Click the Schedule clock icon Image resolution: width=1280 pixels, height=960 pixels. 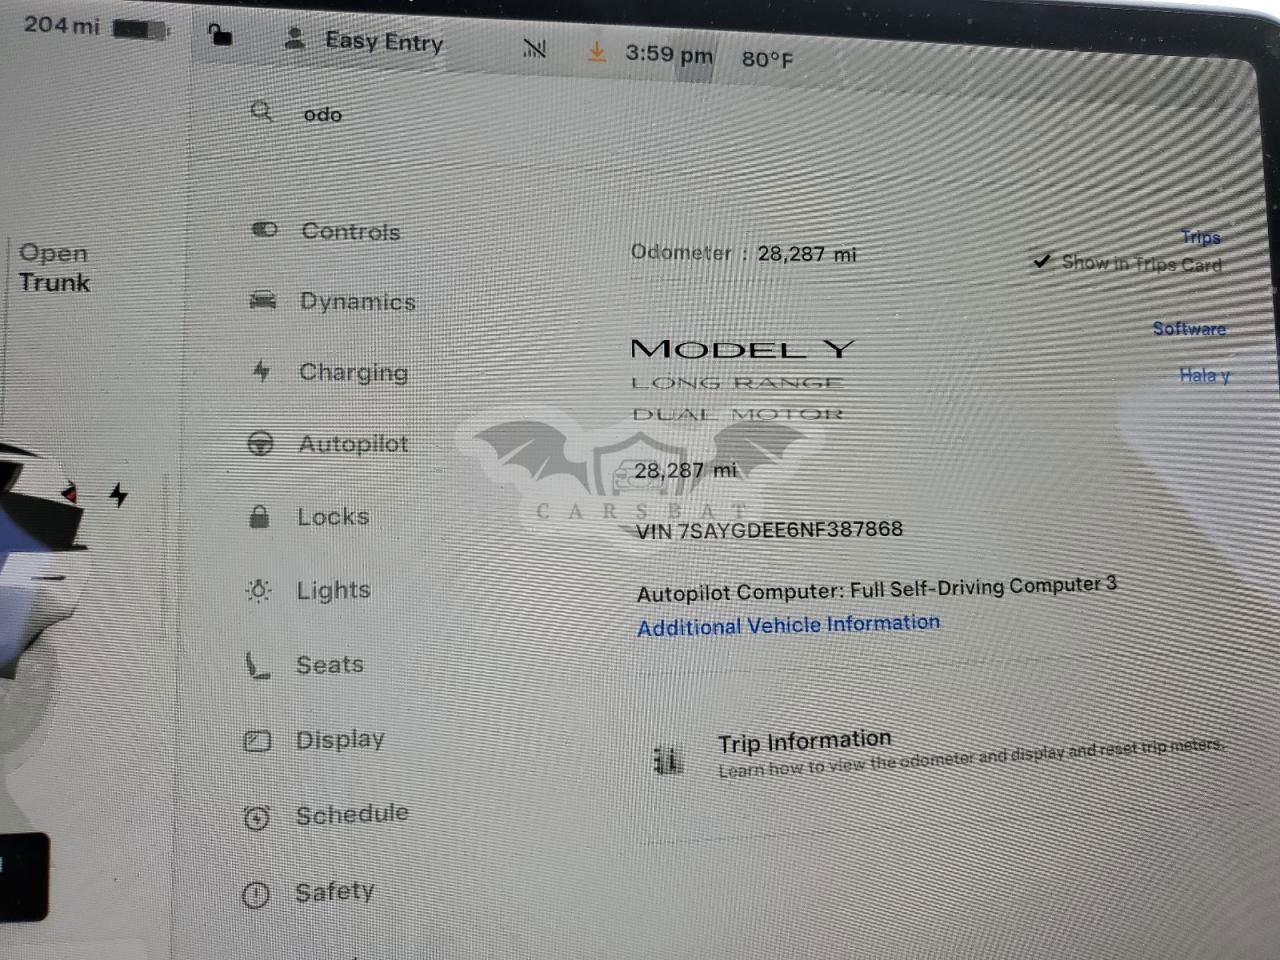(x=257, y=818)
